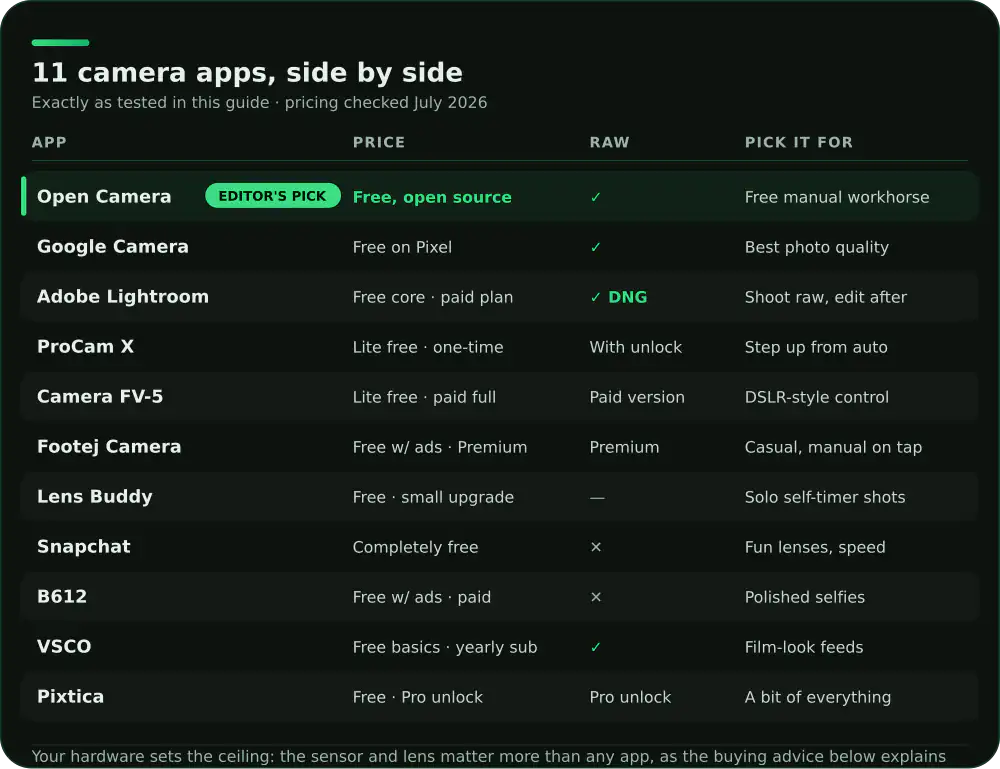Select the Footej Camera app name
This screenshot has height=769, width=1000.
109,446
